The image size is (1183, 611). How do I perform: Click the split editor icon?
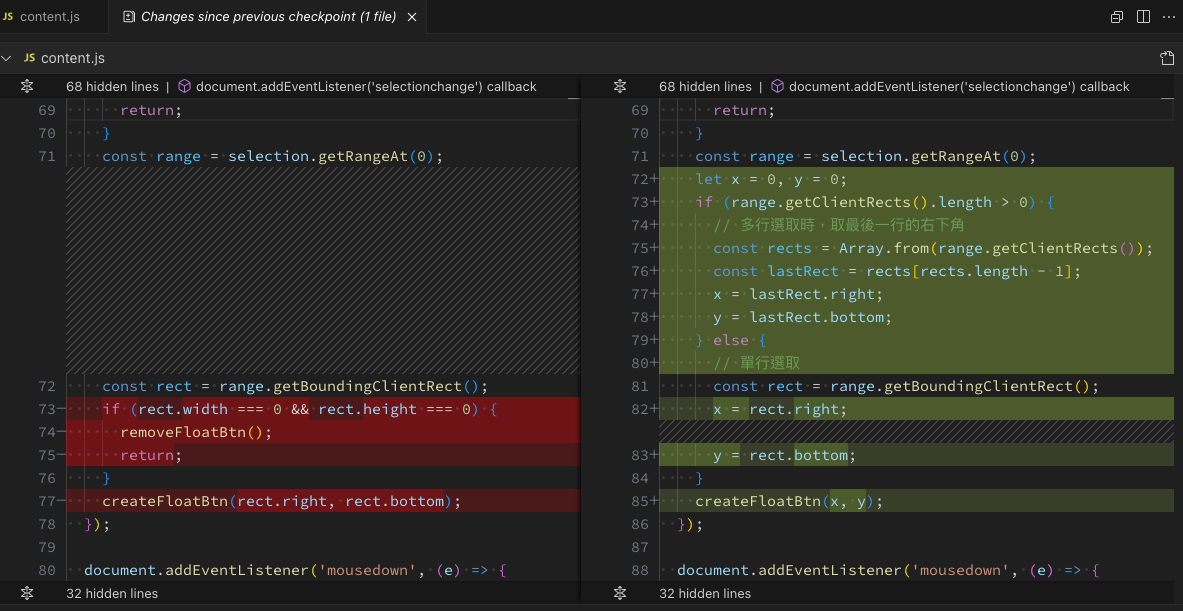(x=1143, y=17)
